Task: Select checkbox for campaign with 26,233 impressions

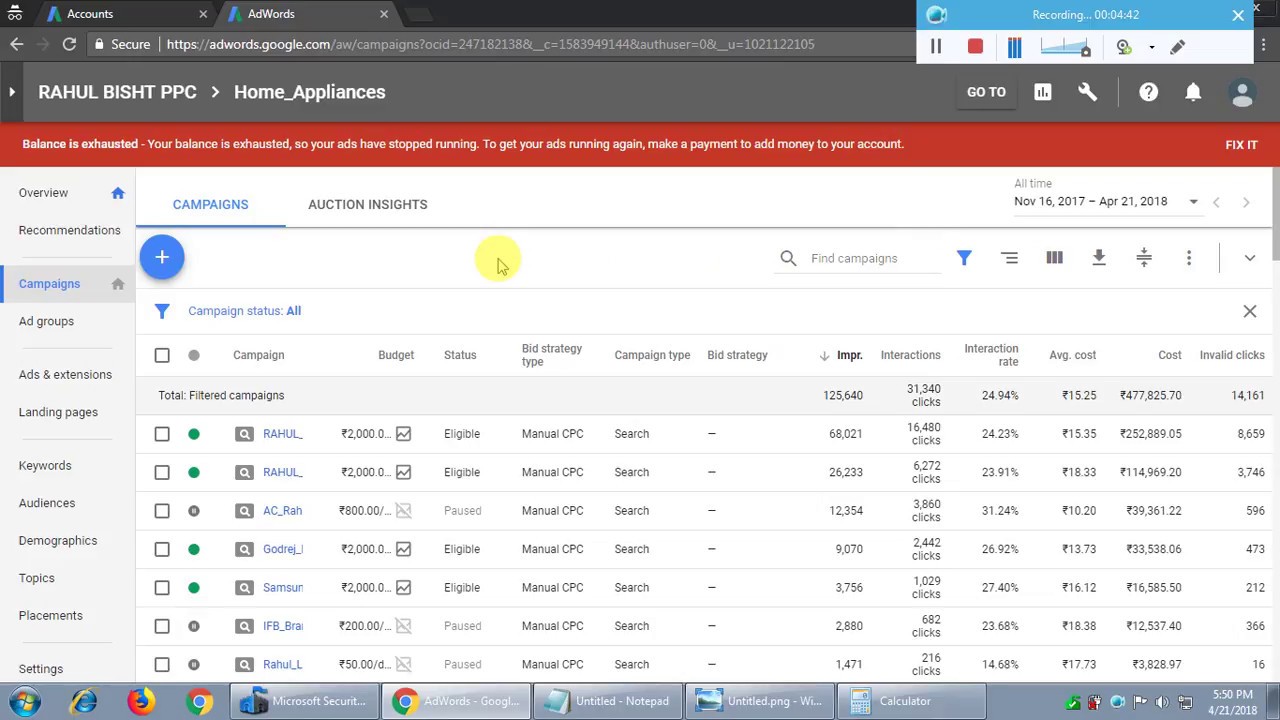Action: tap(162, 472)
